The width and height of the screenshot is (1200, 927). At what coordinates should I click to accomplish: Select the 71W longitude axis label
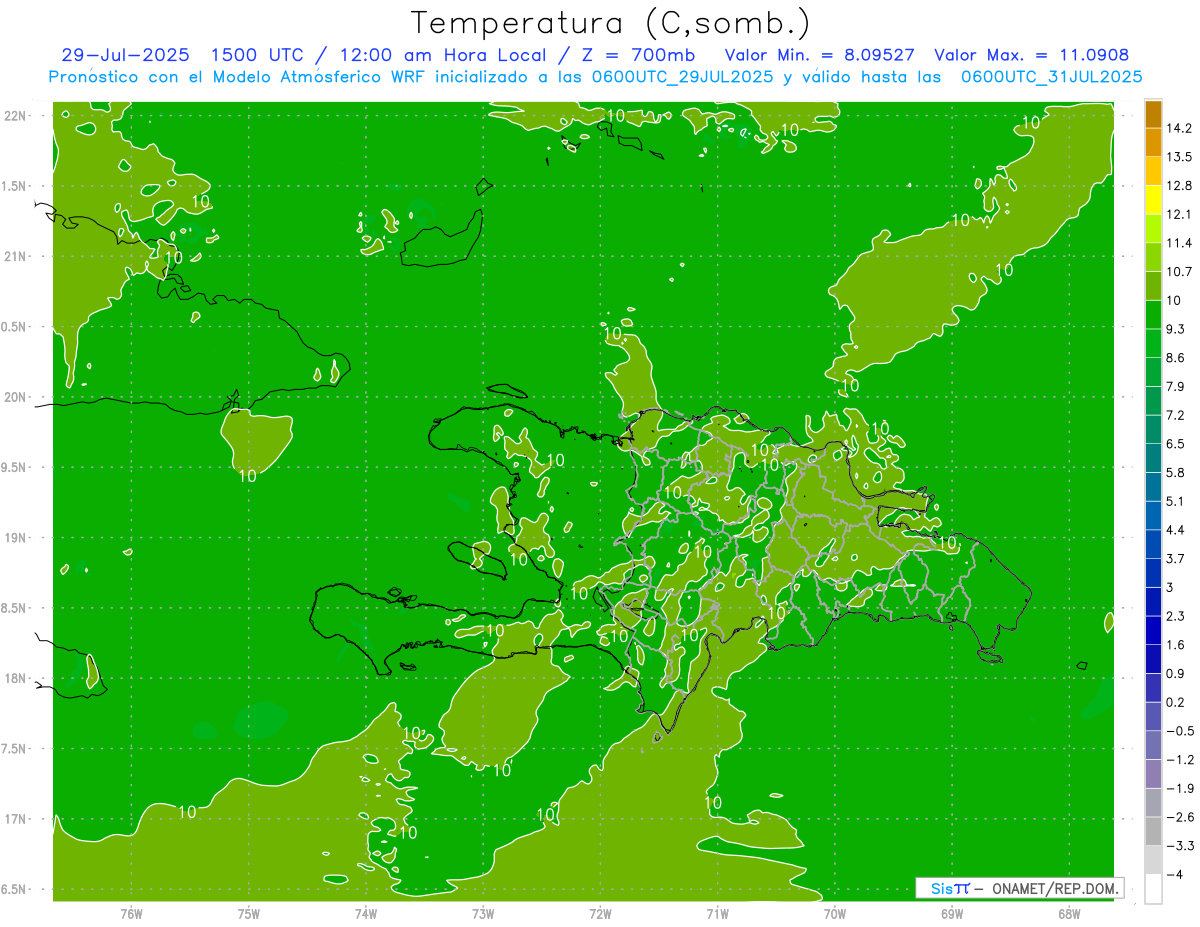click(717, 913)
